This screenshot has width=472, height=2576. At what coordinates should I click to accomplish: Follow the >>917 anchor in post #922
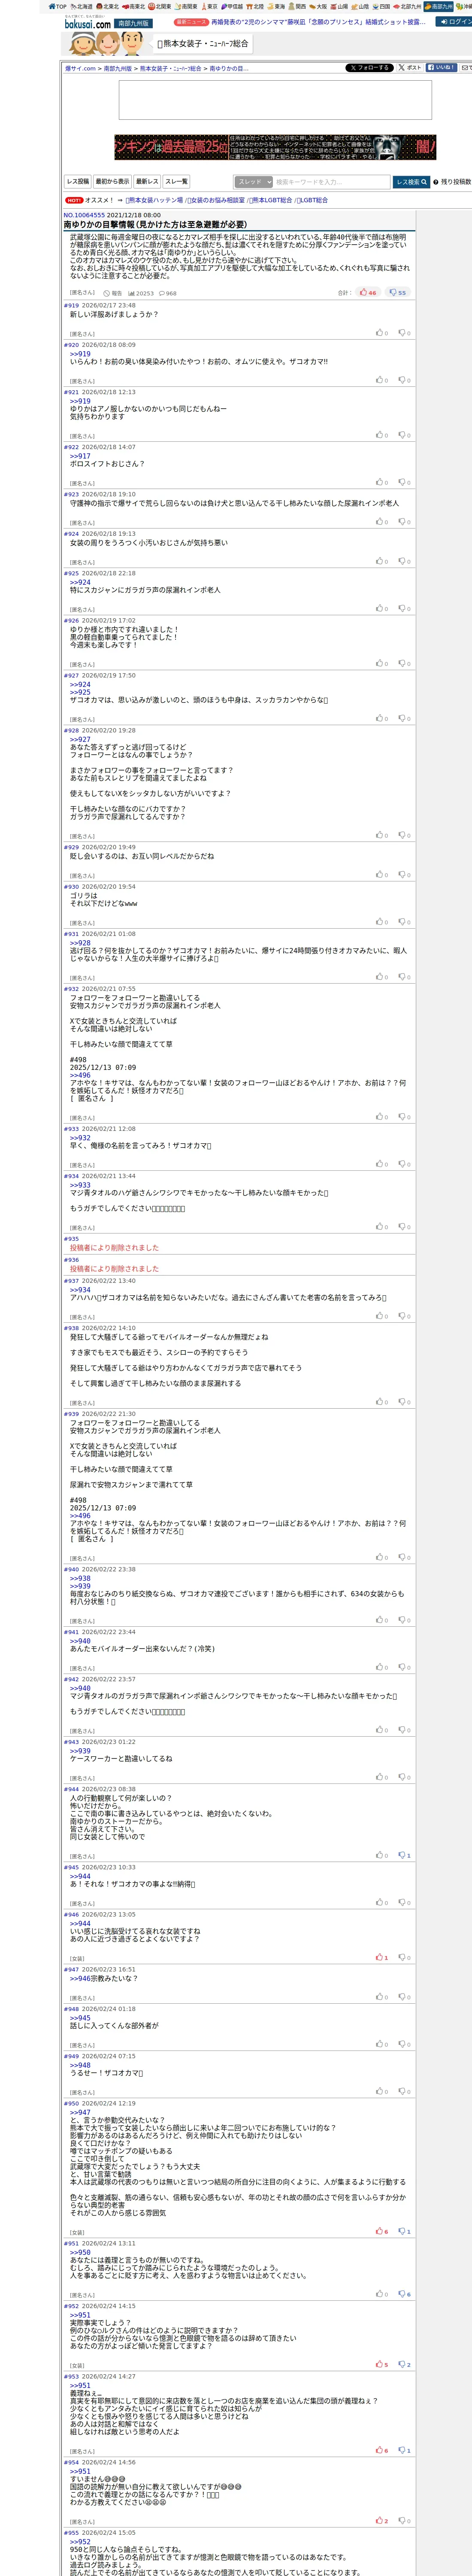[x=80, y=456]
